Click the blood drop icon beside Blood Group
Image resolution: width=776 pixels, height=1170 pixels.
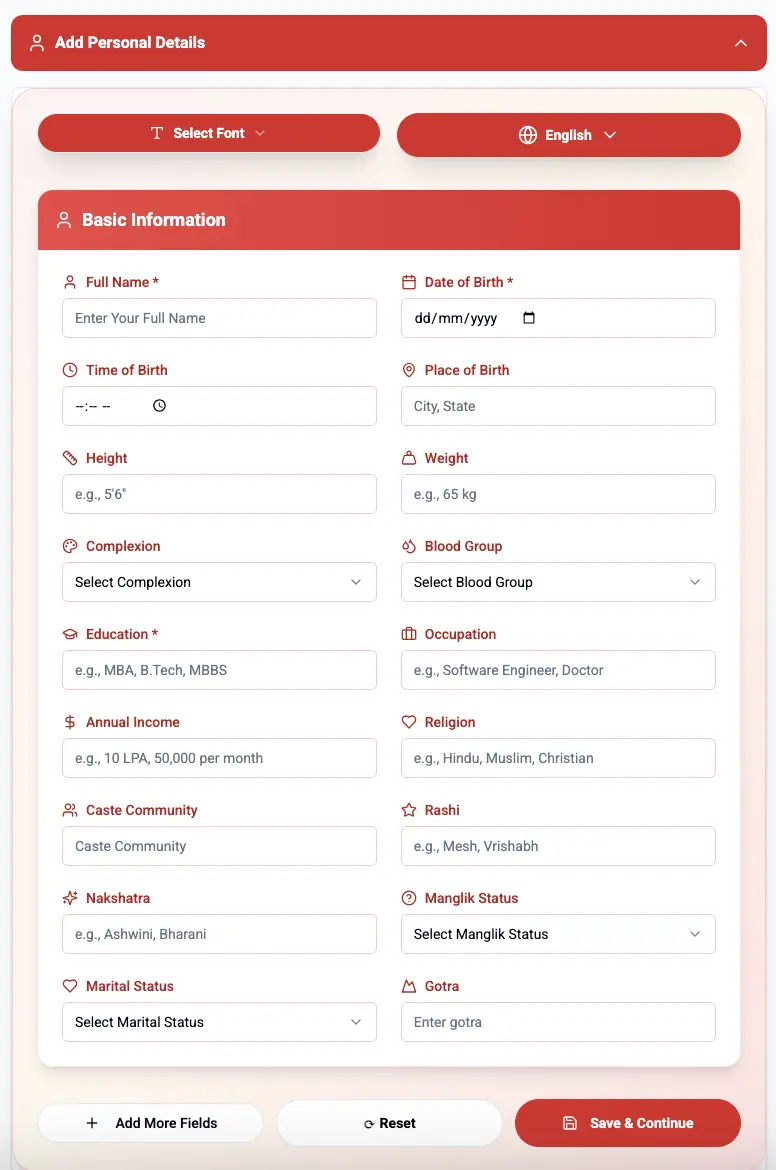[x=409, y=546]
